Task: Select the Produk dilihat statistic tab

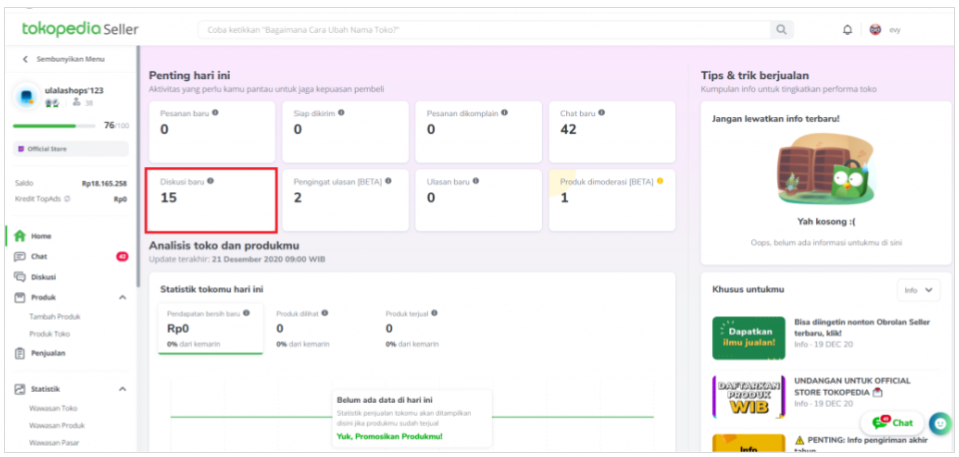Action: (302, 329)
